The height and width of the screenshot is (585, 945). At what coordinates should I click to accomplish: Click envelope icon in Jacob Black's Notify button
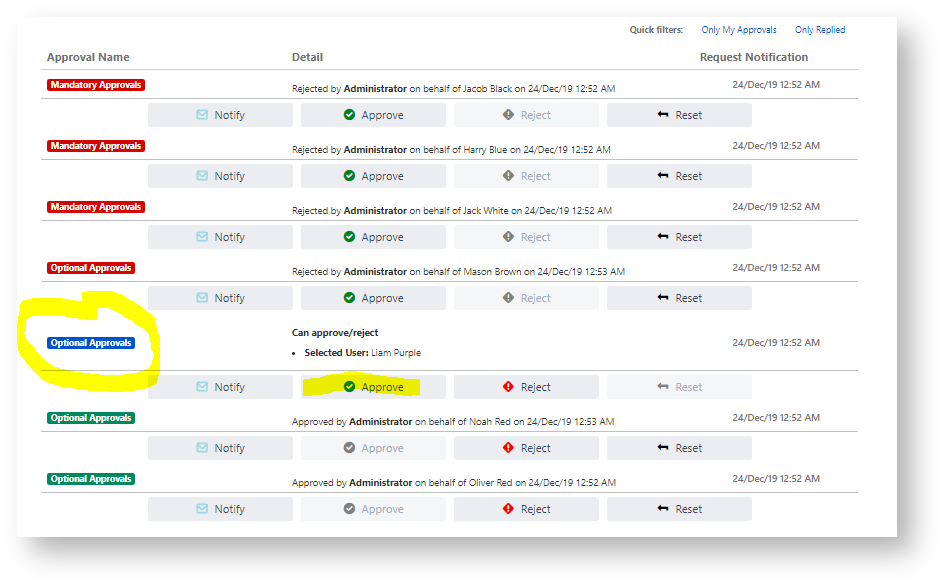[202, 115]
